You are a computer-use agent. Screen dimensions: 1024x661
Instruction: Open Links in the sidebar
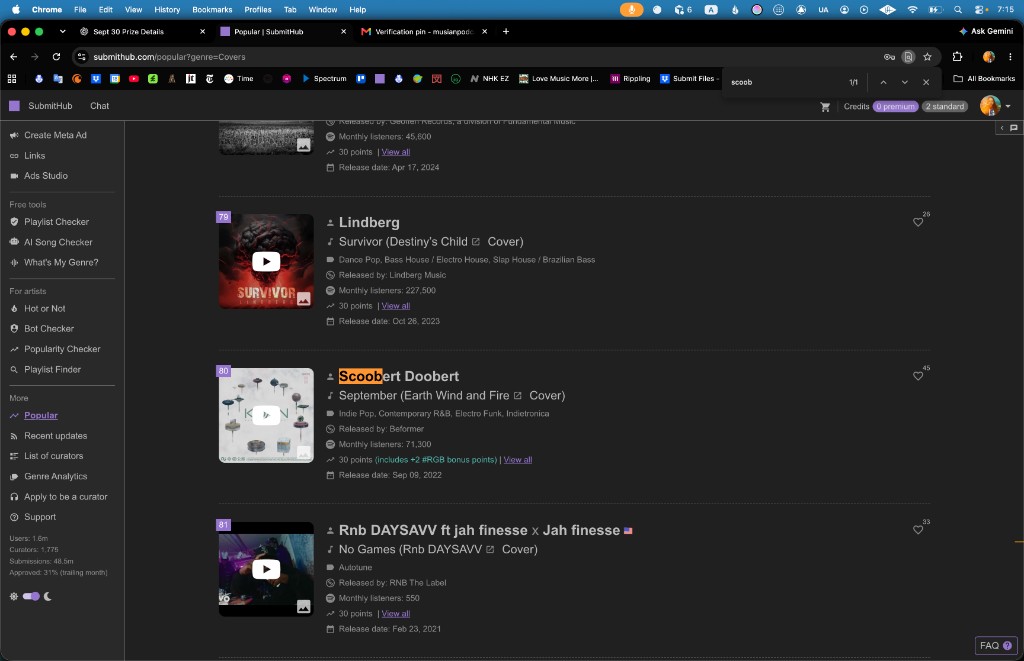click(34, 155)
